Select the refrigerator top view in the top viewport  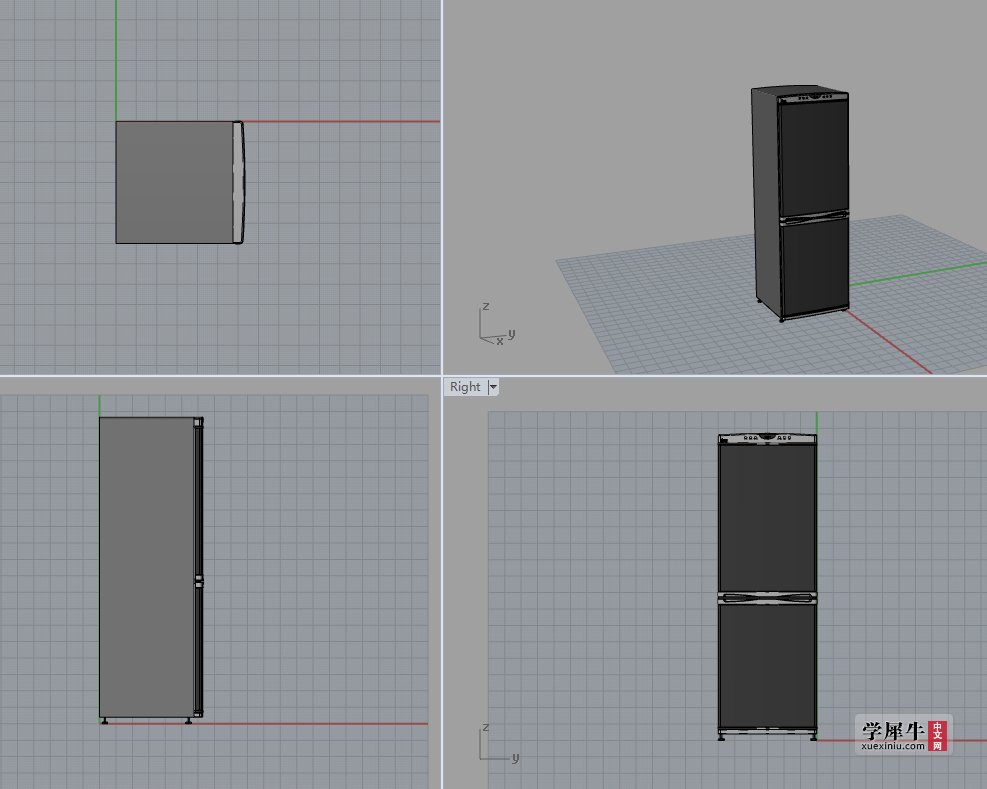coord(179,183)
